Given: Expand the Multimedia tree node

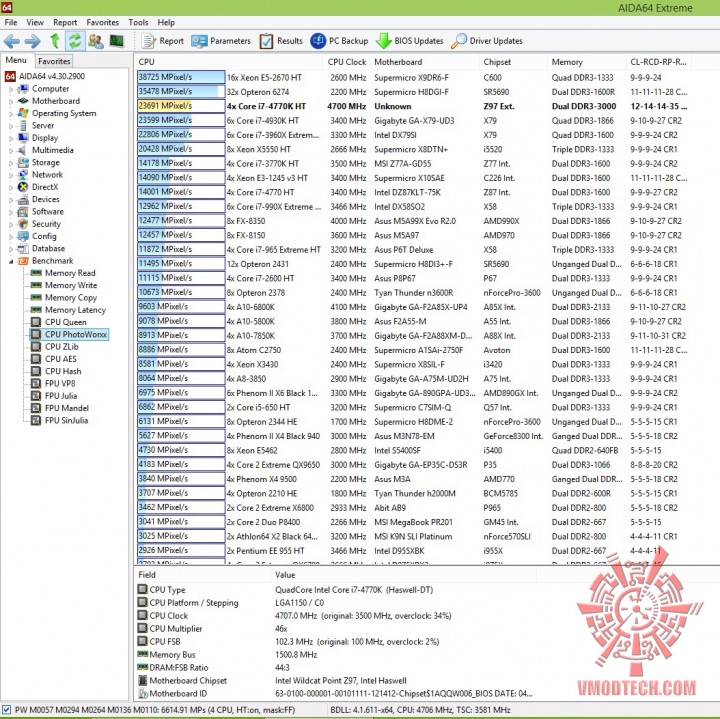Looking at the screenshot, I should coord(11,151).
